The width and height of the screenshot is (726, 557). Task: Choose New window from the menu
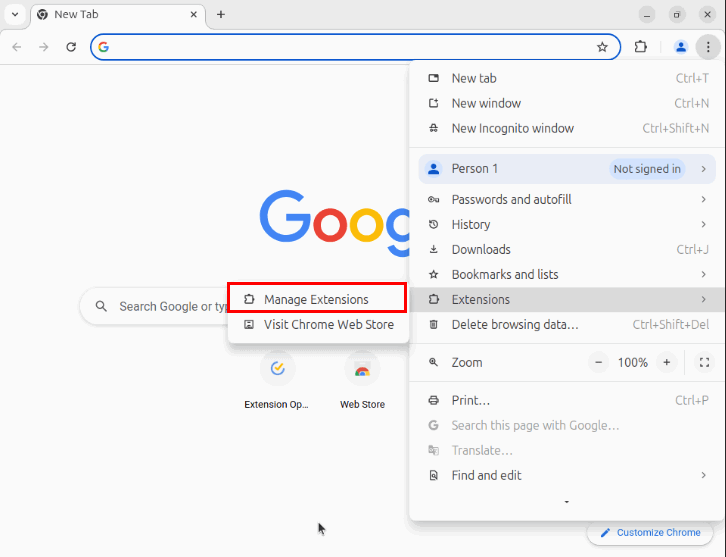(x=567, y=103)
